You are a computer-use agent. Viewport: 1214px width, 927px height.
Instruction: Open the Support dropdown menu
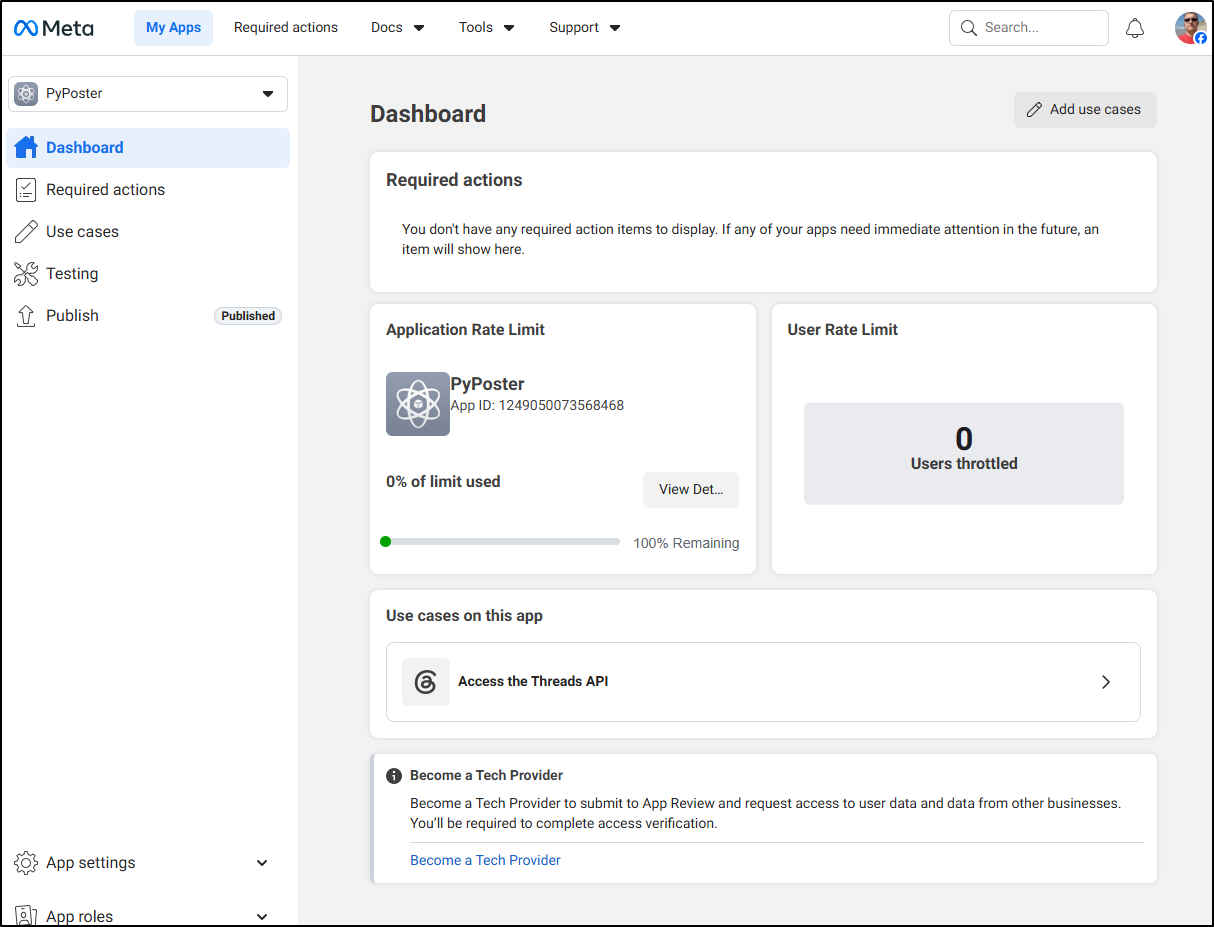pos(585,28)
